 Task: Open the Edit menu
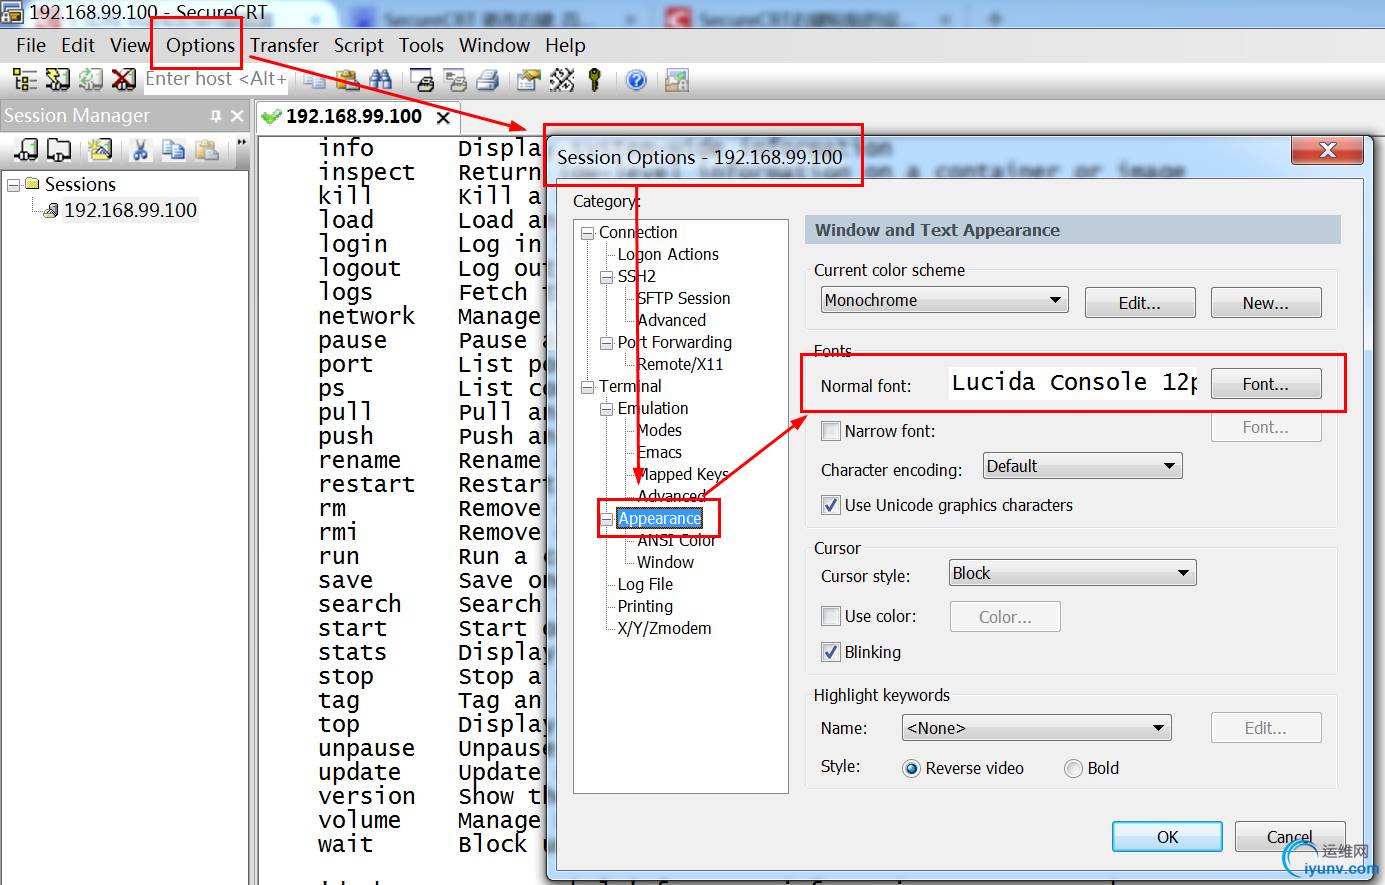78,45
